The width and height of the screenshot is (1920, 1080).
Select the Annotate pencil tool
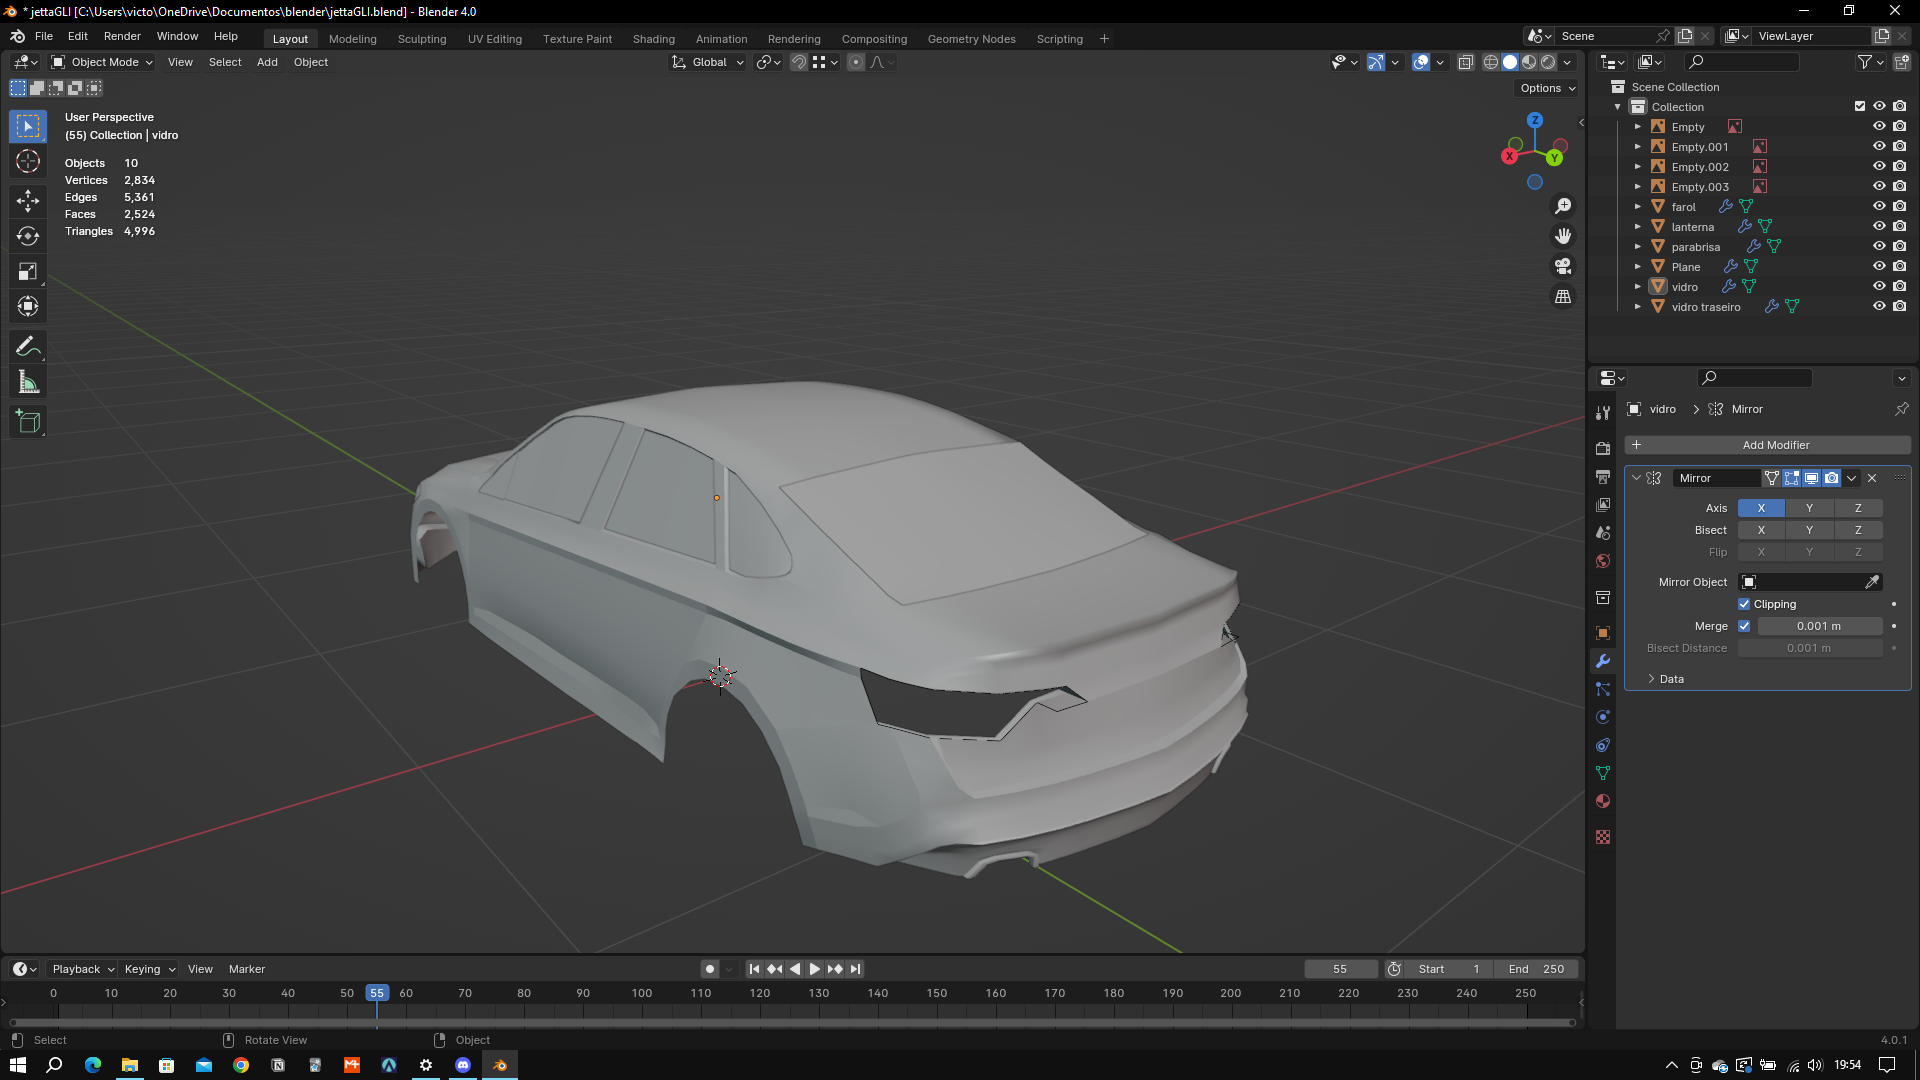[28, 347]
